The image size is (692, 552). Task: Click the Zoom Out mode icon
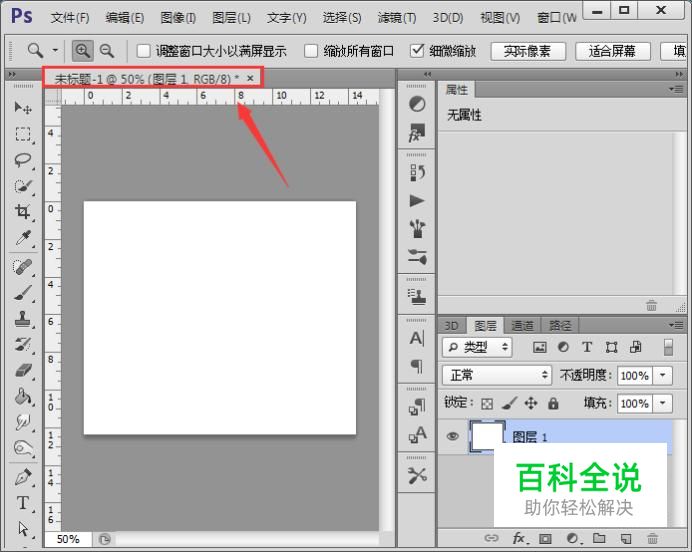click(x=107, y=51)
